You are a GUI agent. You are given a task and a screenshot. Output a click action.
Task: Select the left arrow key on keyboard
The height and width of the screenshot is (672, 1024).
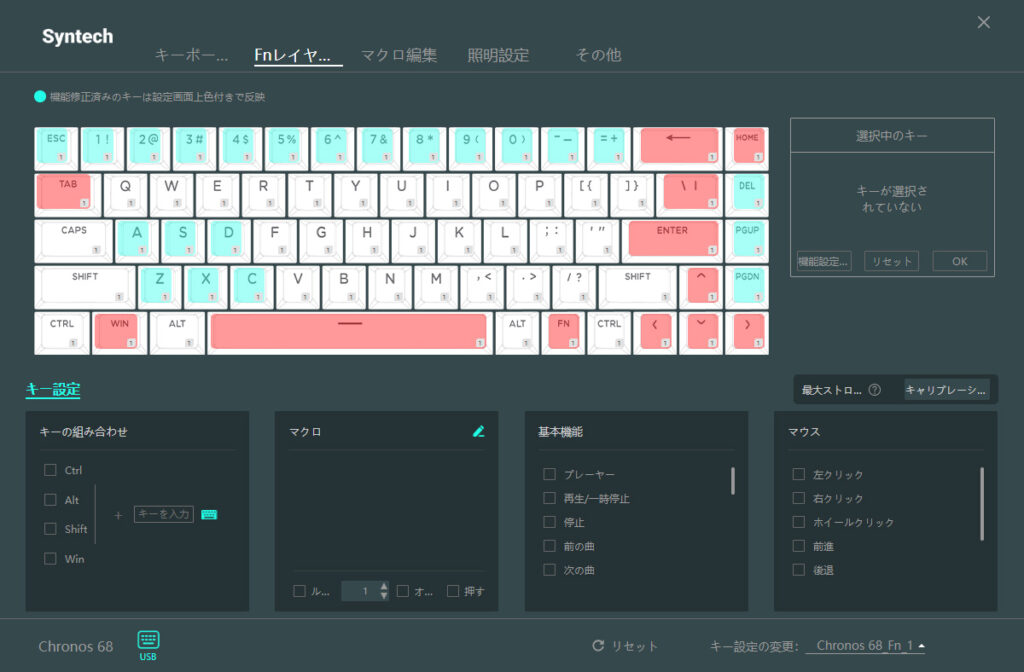[655, 333]
